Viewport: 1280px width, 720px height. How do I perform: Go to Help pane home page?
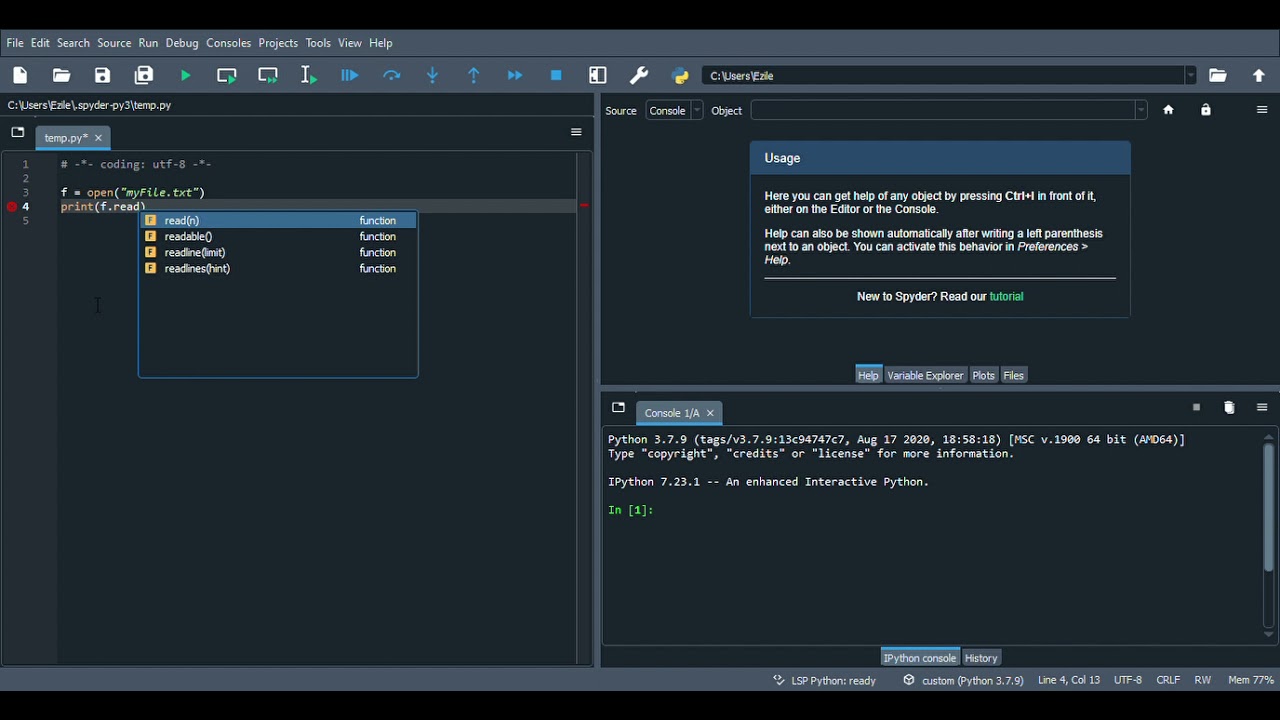pyautogui.click(x=1168, y=110)
